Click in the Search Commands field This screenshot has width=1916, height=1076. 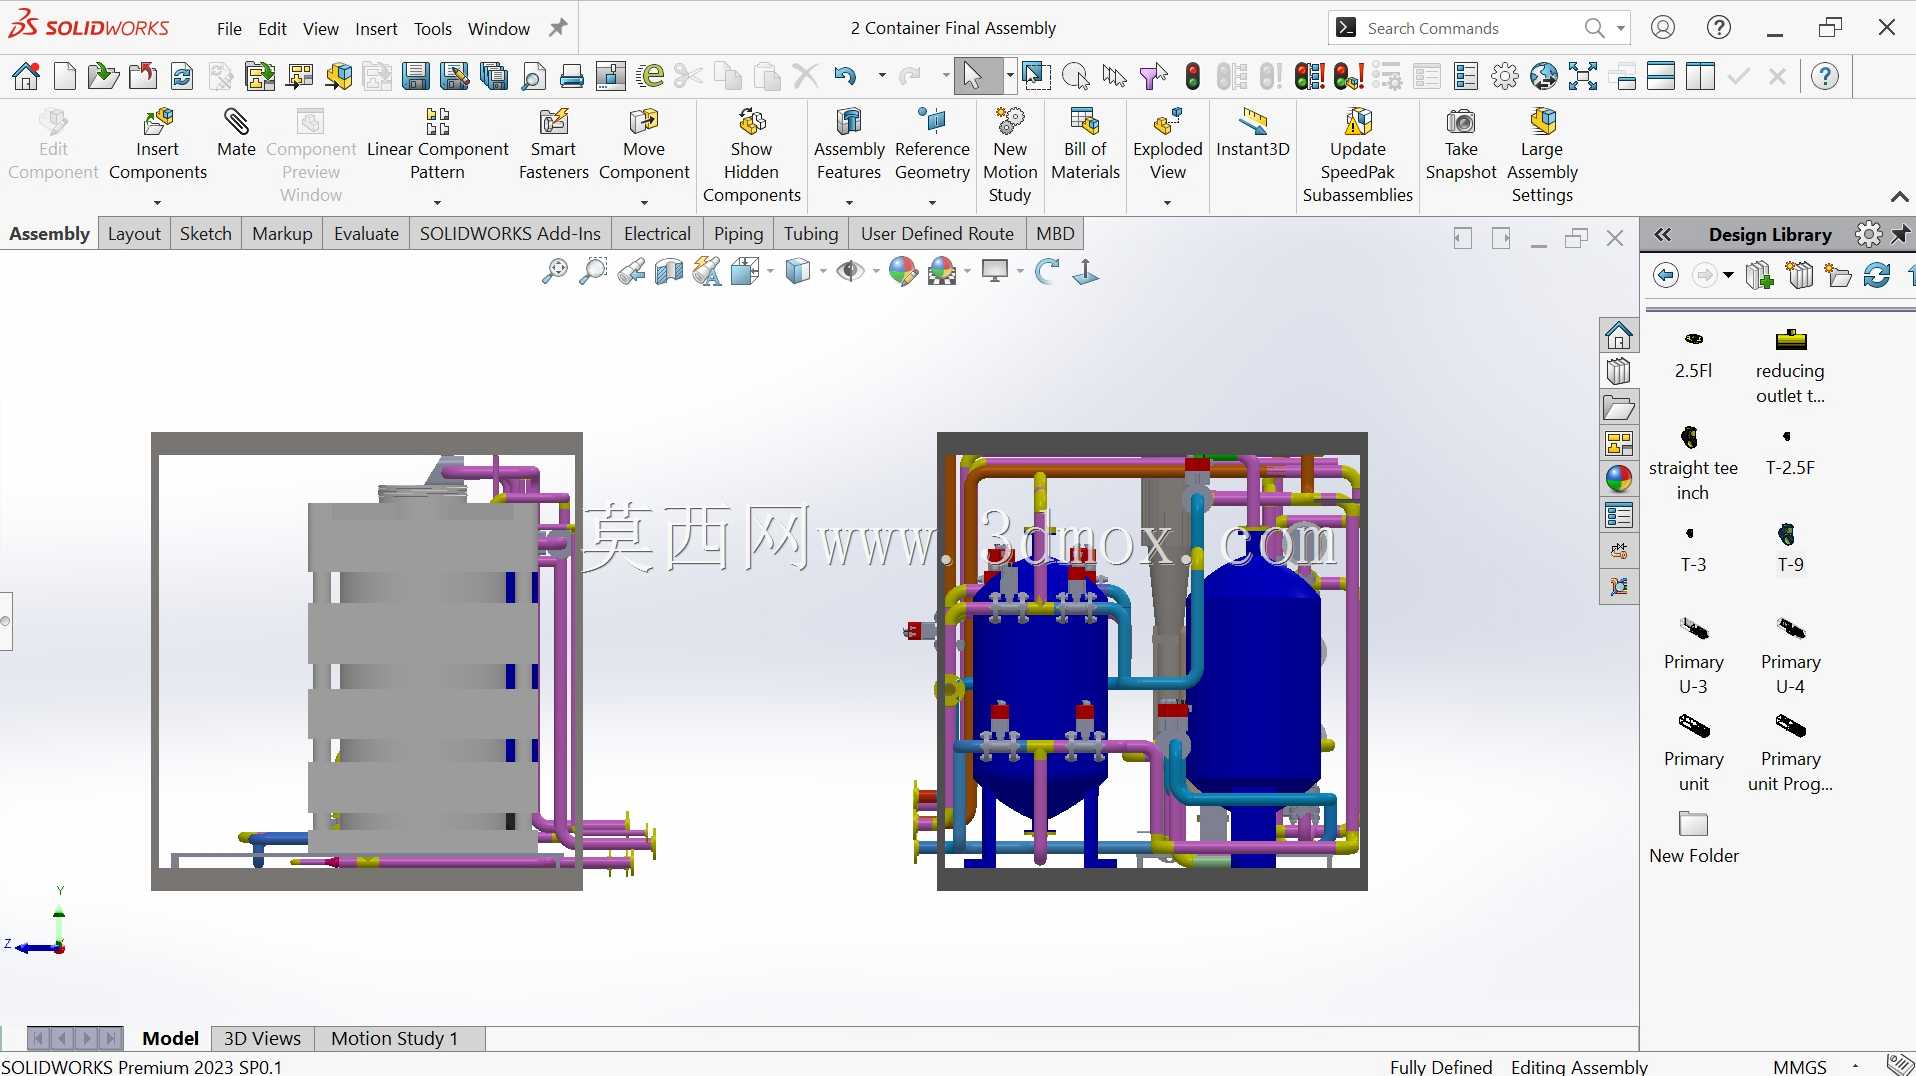[x=1470, y=28]
